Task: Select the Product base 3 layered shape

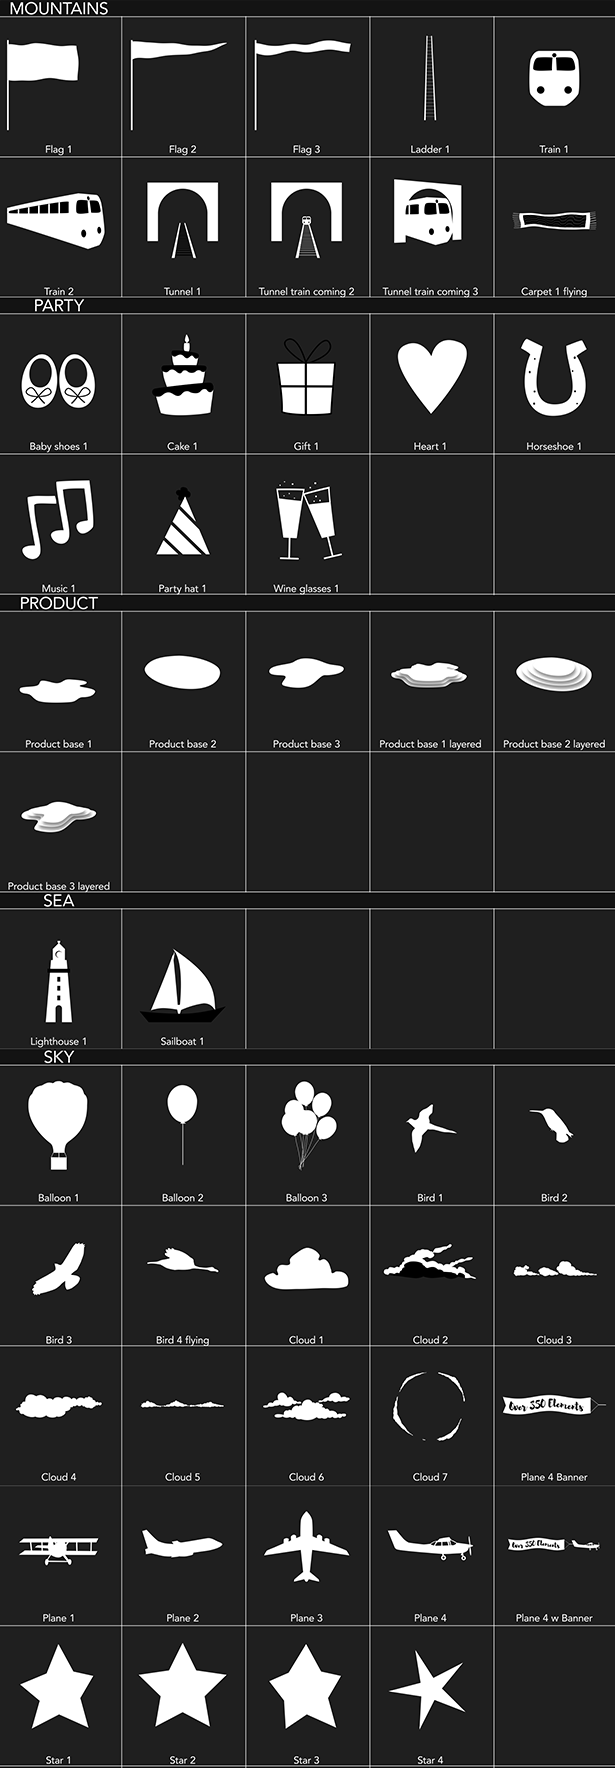Action: pos(59,814)
